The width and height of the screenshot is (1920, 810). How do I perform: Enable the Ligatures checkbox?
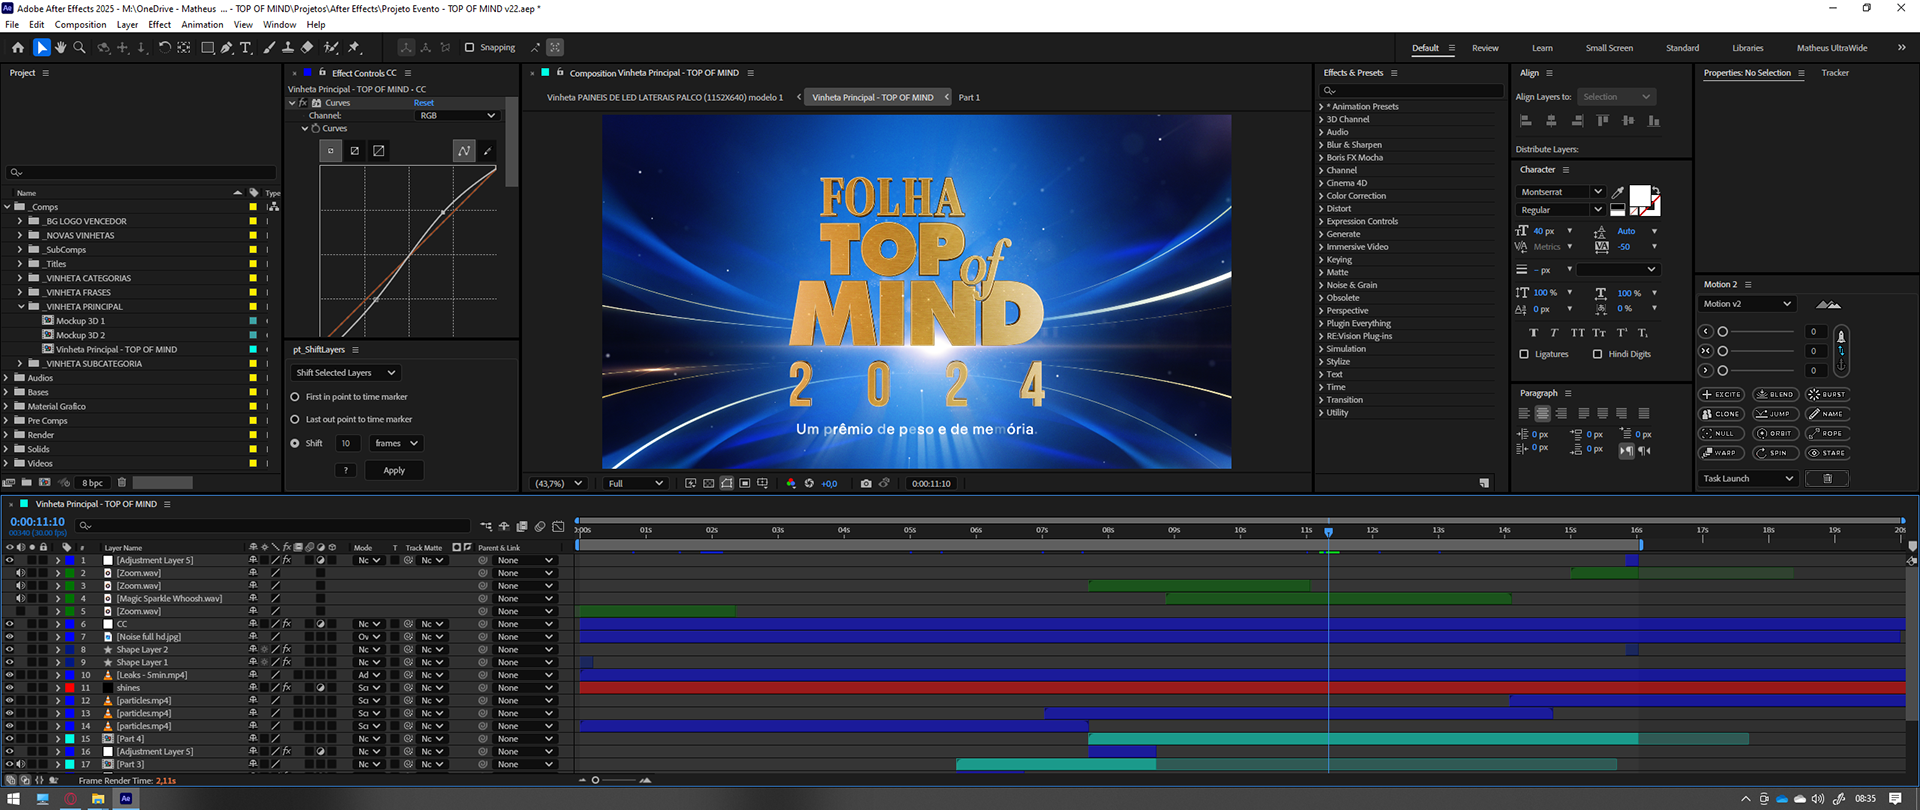[1524, 354]
